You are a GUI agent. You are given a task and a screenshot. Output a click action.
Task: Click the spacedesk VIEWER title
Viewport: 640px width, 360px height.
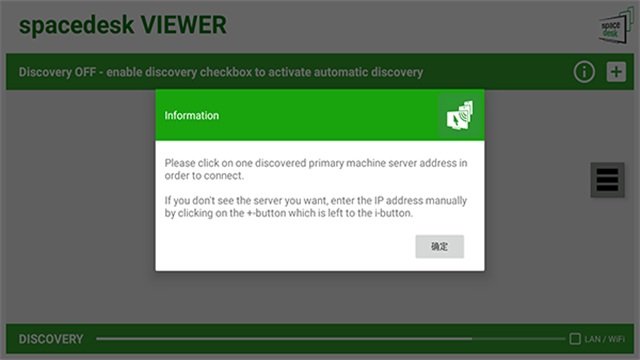pos(122,25)
